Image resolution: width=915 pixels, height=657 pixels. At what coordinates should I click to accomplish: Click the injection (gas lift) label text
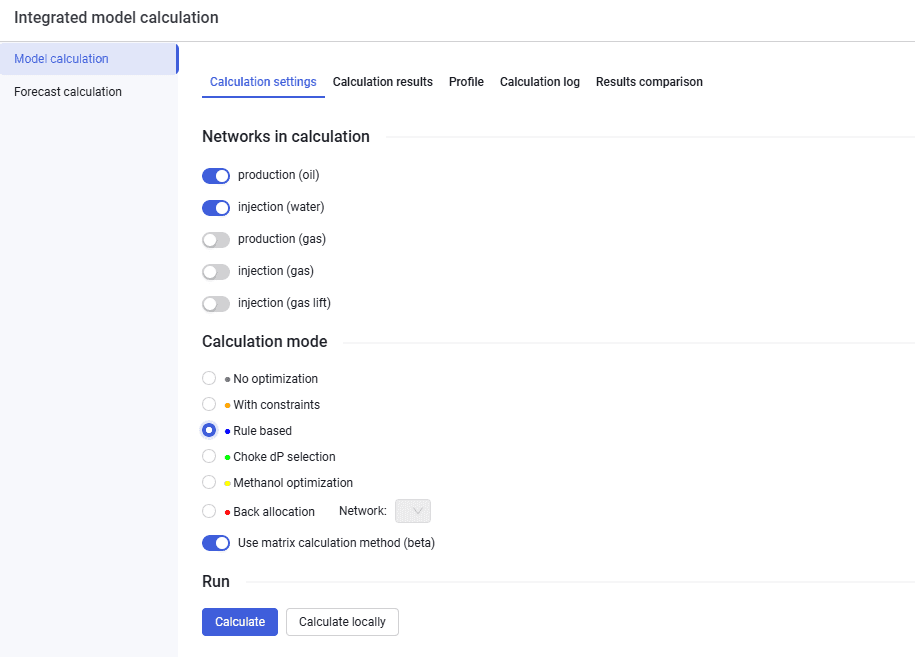284,303
